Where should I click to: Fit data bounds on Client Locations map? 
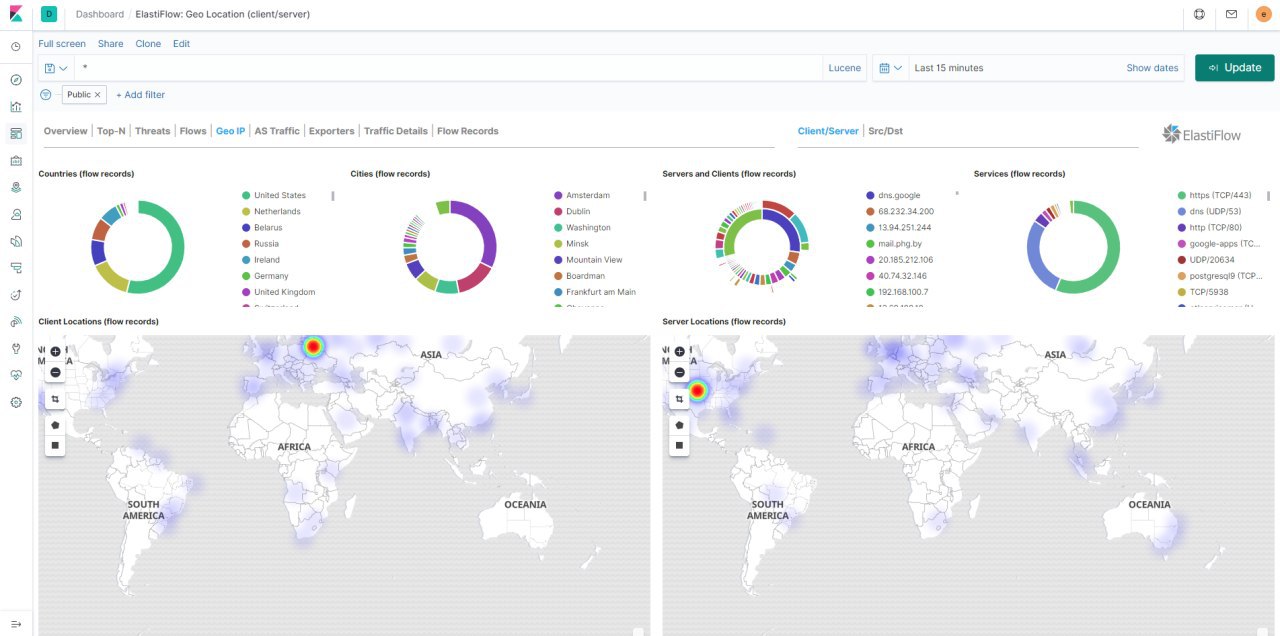55,399
